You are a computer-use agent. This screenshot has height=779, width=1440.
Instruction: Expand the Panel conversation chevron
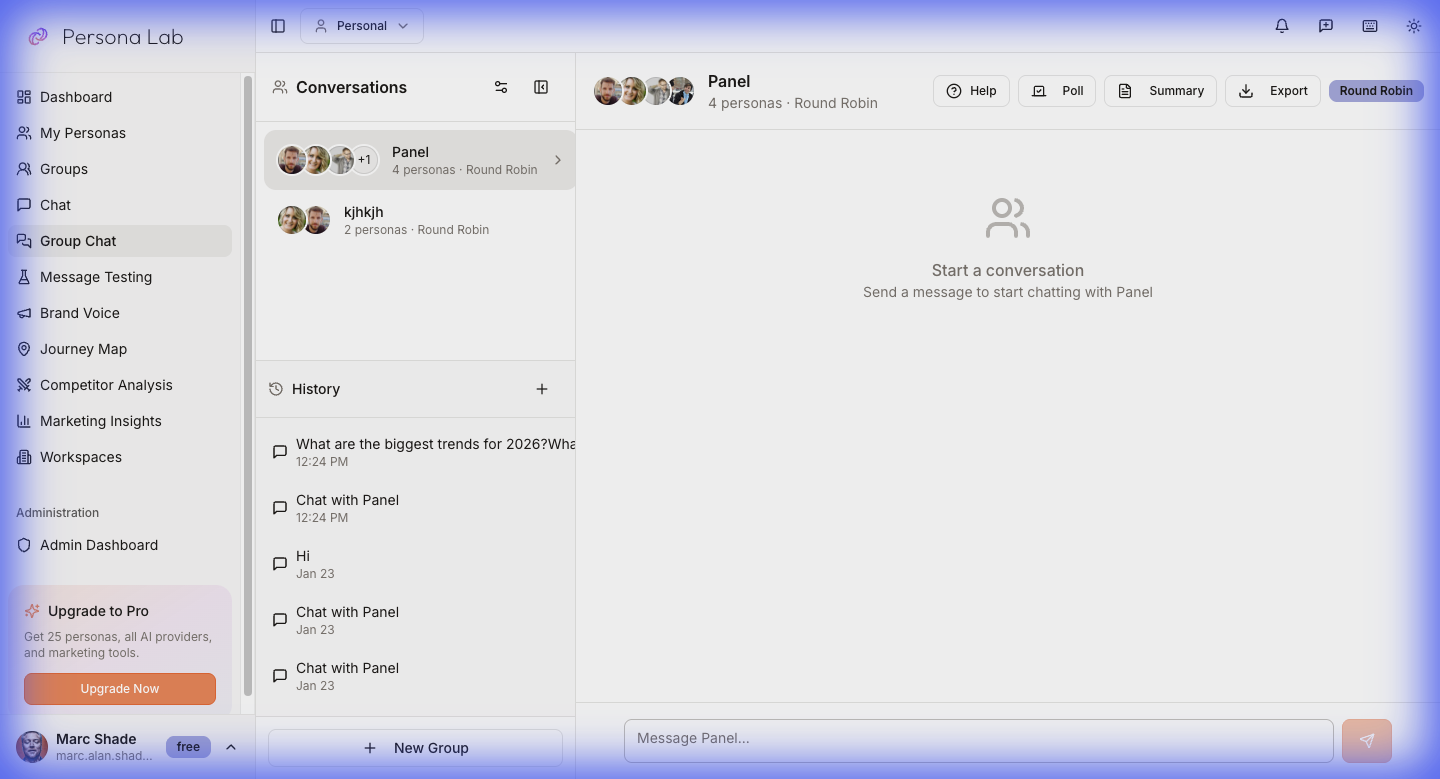click(558, 160)
